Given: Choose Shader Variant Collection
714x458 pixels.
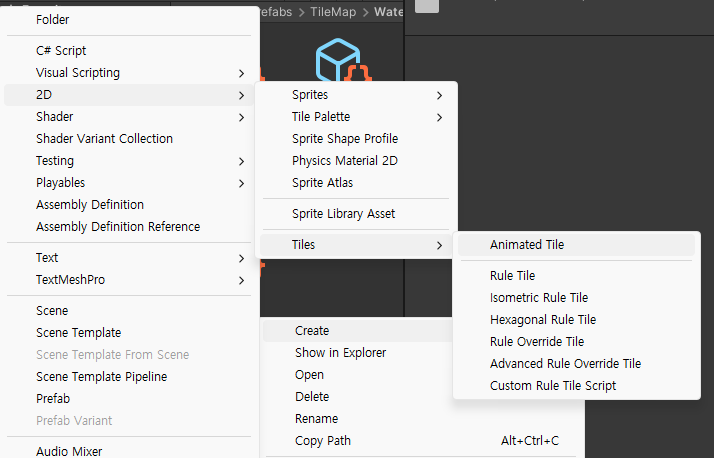Looking at the screenshot, I should (x=129, y=138).
